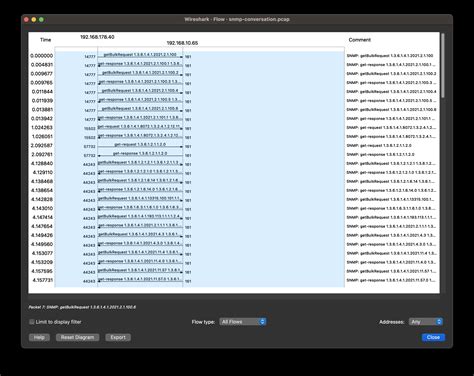The width and height of the screenshot is (474, 376).
Task: Select the time value 0.000000
Action: tap(42, 56)
